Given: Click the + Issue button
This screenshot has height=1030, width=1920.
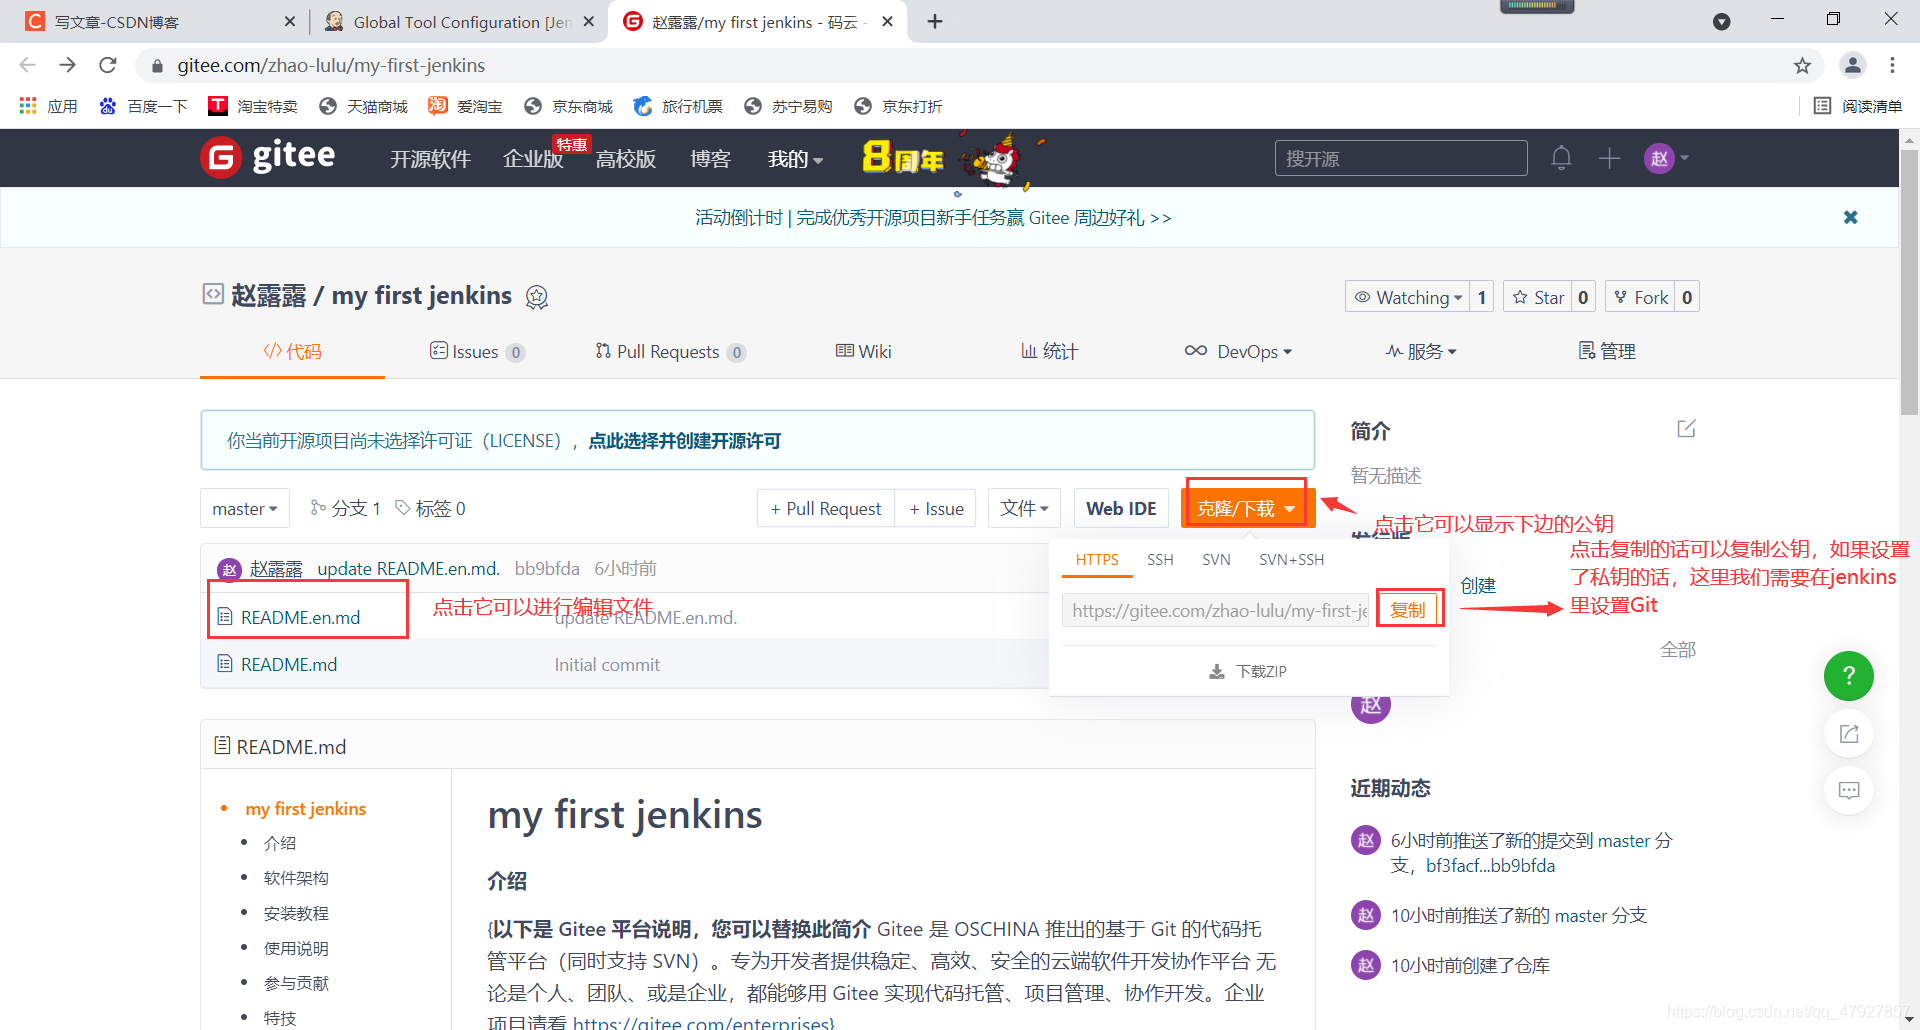Looking at the screenshot, I should click(x=936, y=509).
